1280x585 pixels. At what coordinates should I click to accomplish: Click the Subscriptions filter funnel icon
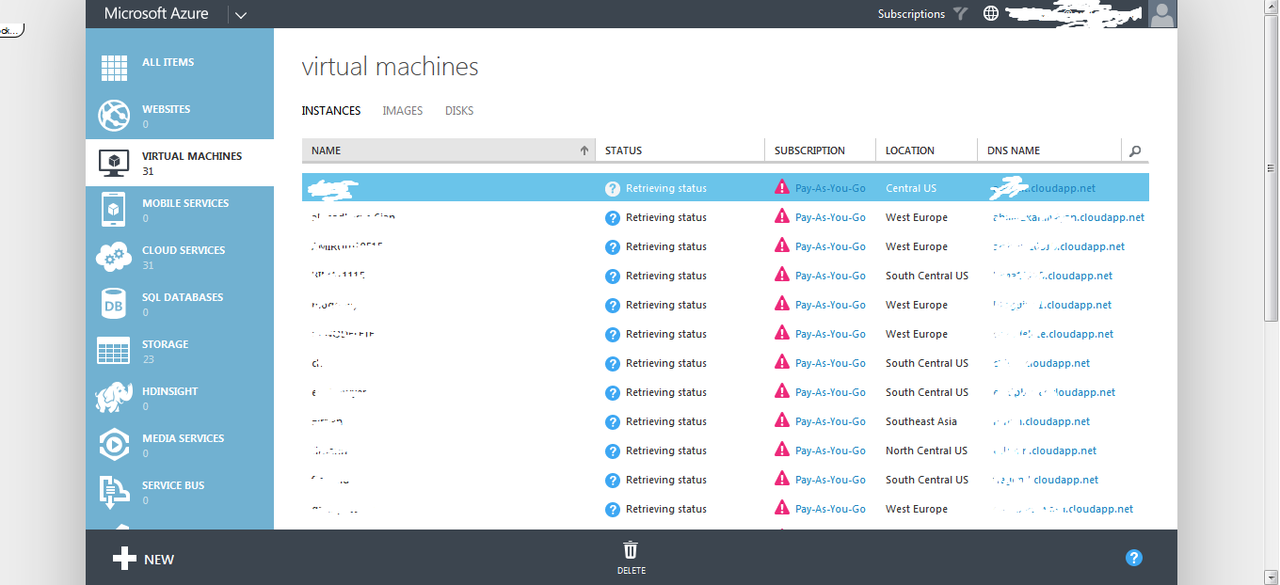pos(960,14)
